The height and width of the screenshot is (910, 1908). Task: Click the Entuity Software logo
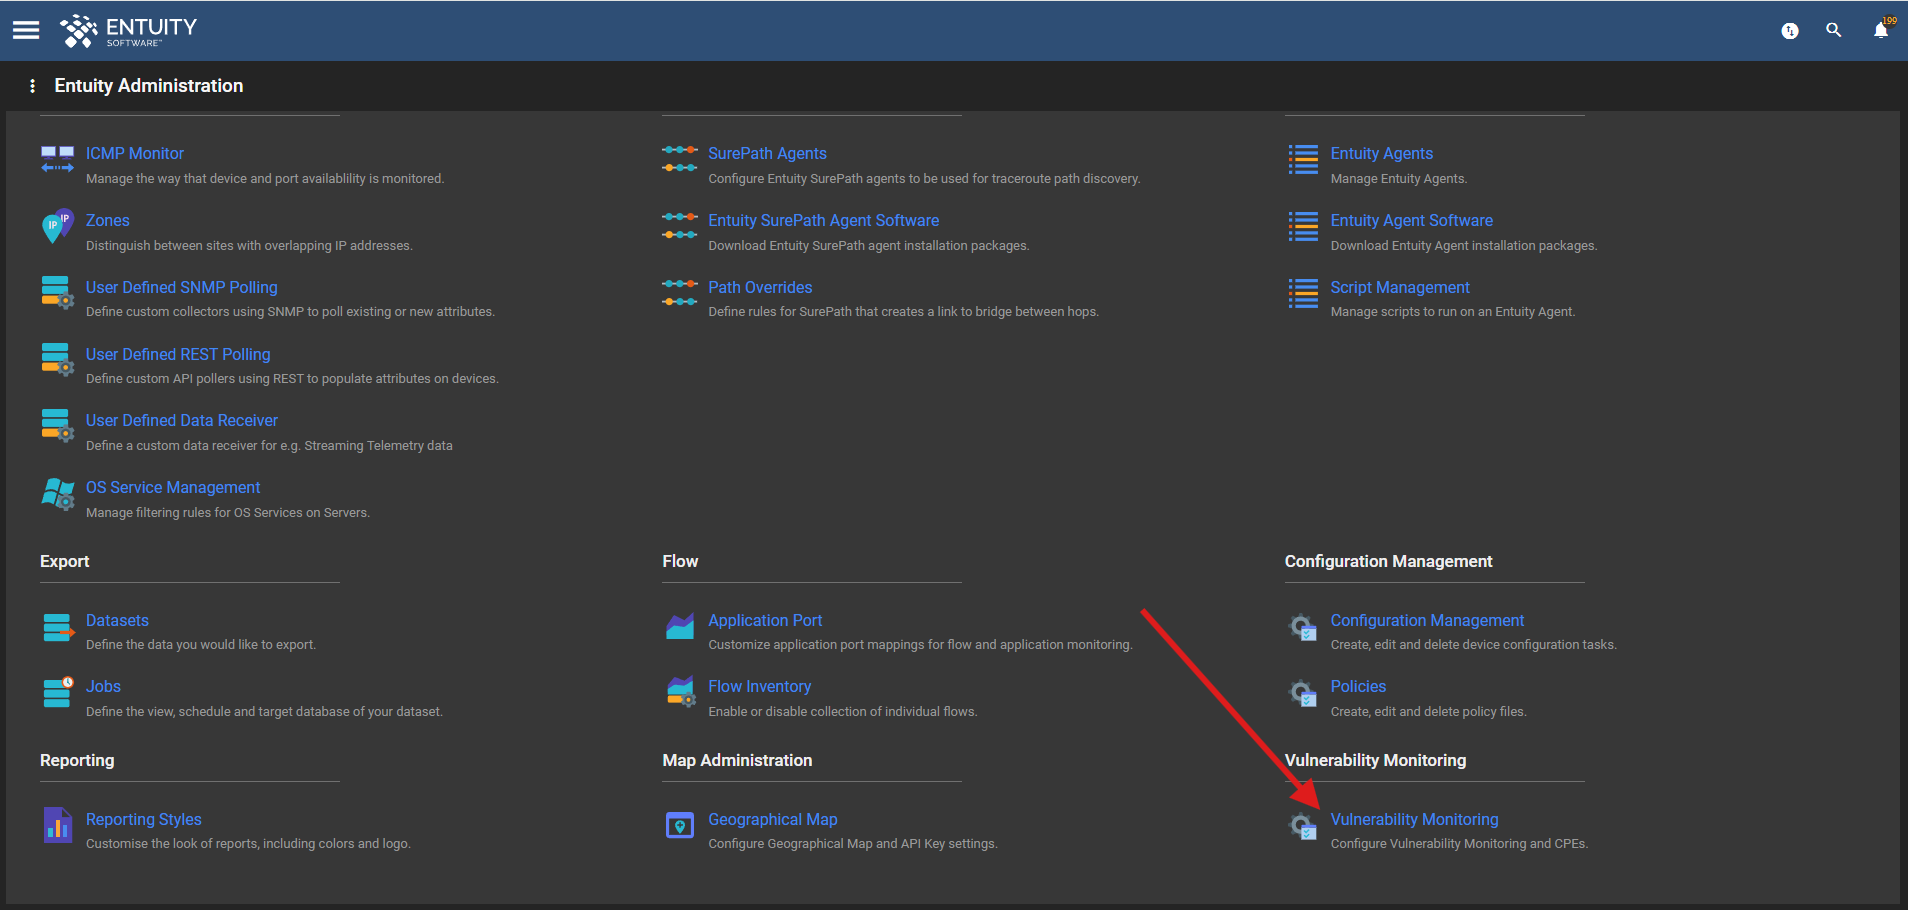(x=129, y=31)
